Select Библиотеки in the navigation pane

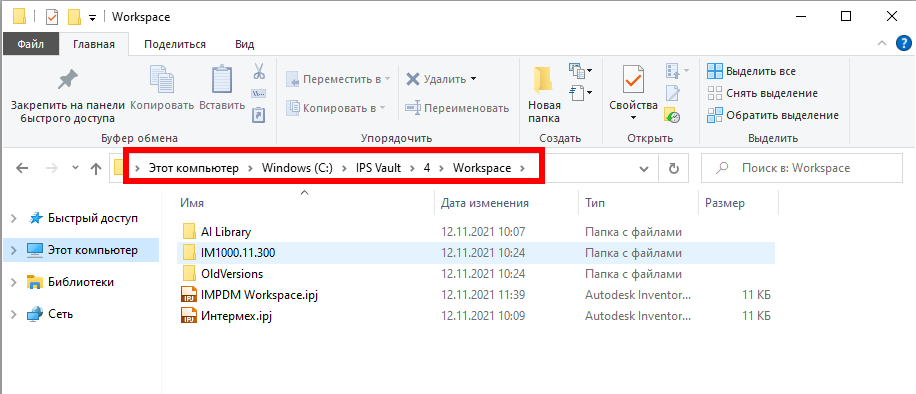pos(81,282)
